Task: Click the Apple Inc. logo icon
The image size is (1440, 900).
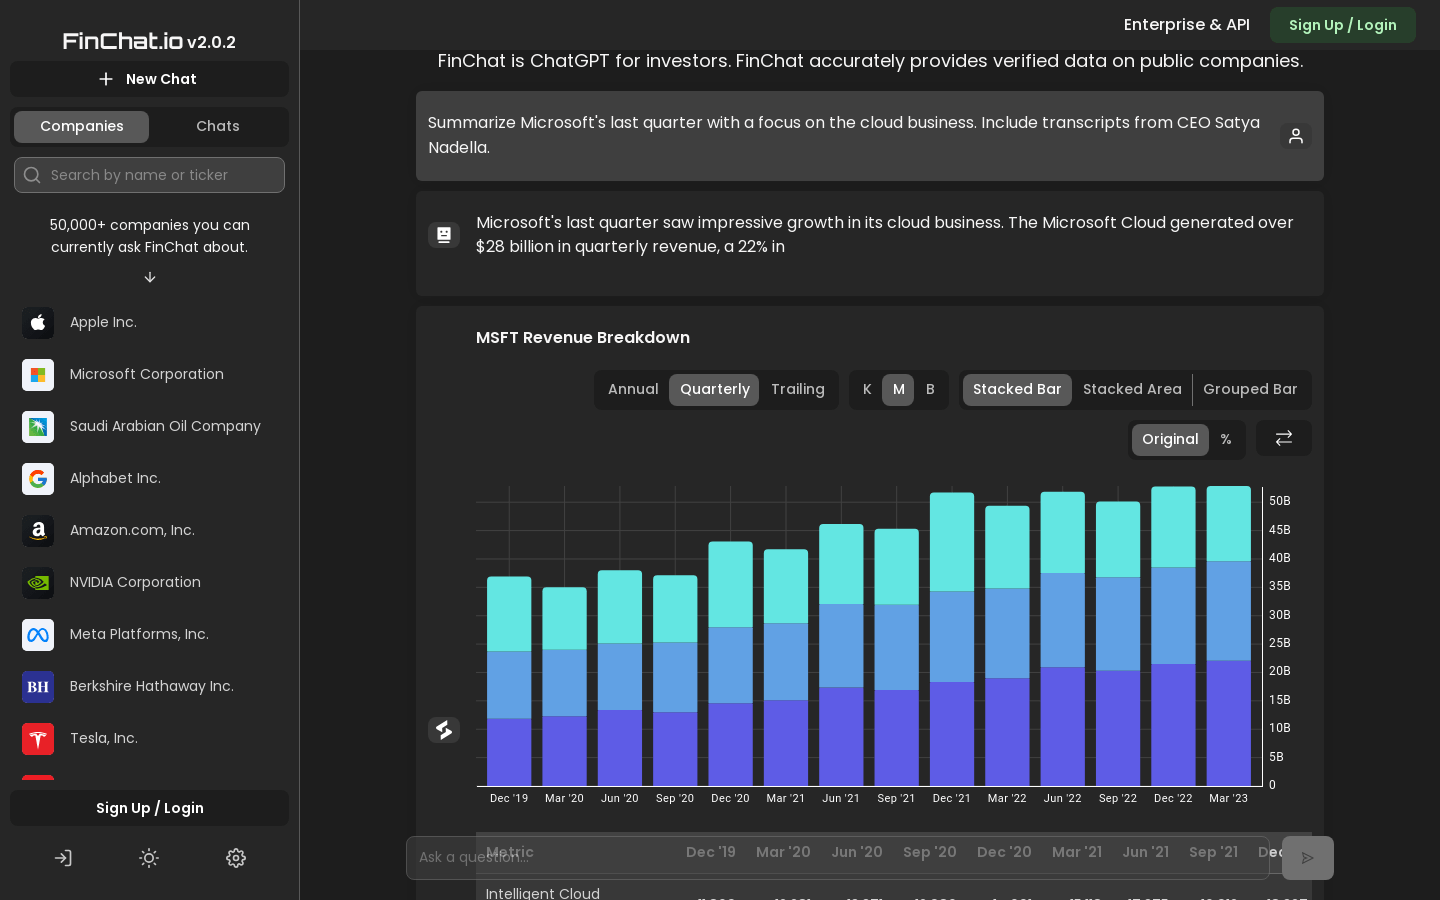Action: click(x=38, y=323)
